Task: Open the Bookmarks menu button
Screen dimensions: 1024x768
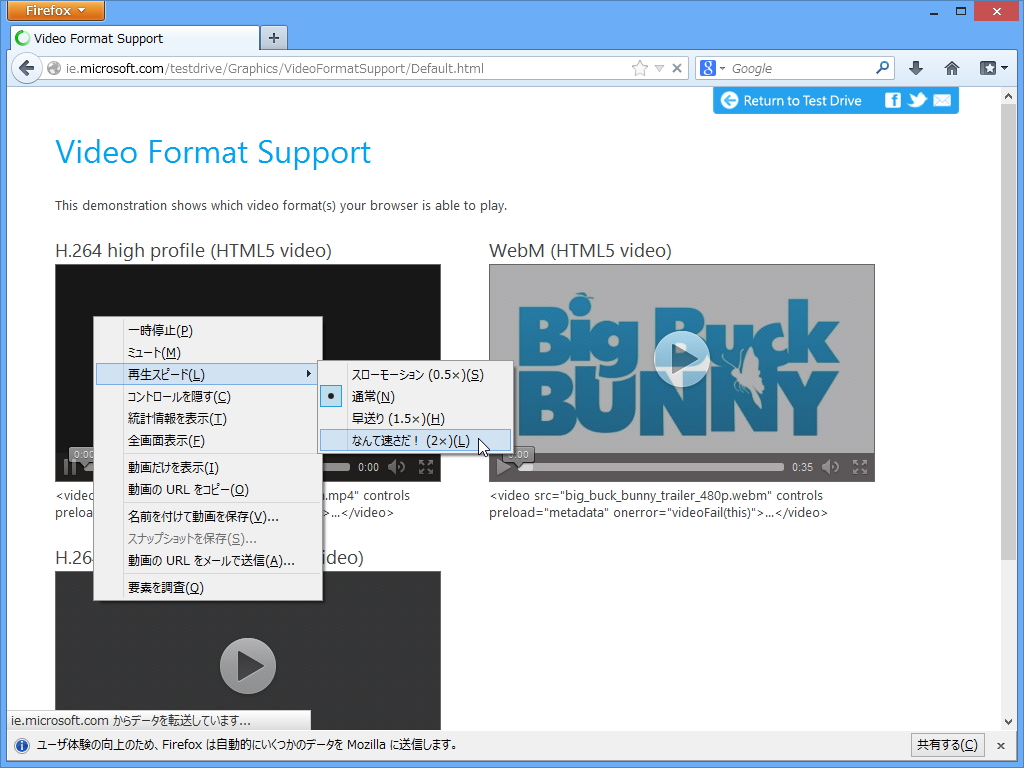Action: [x=993, y=68]
